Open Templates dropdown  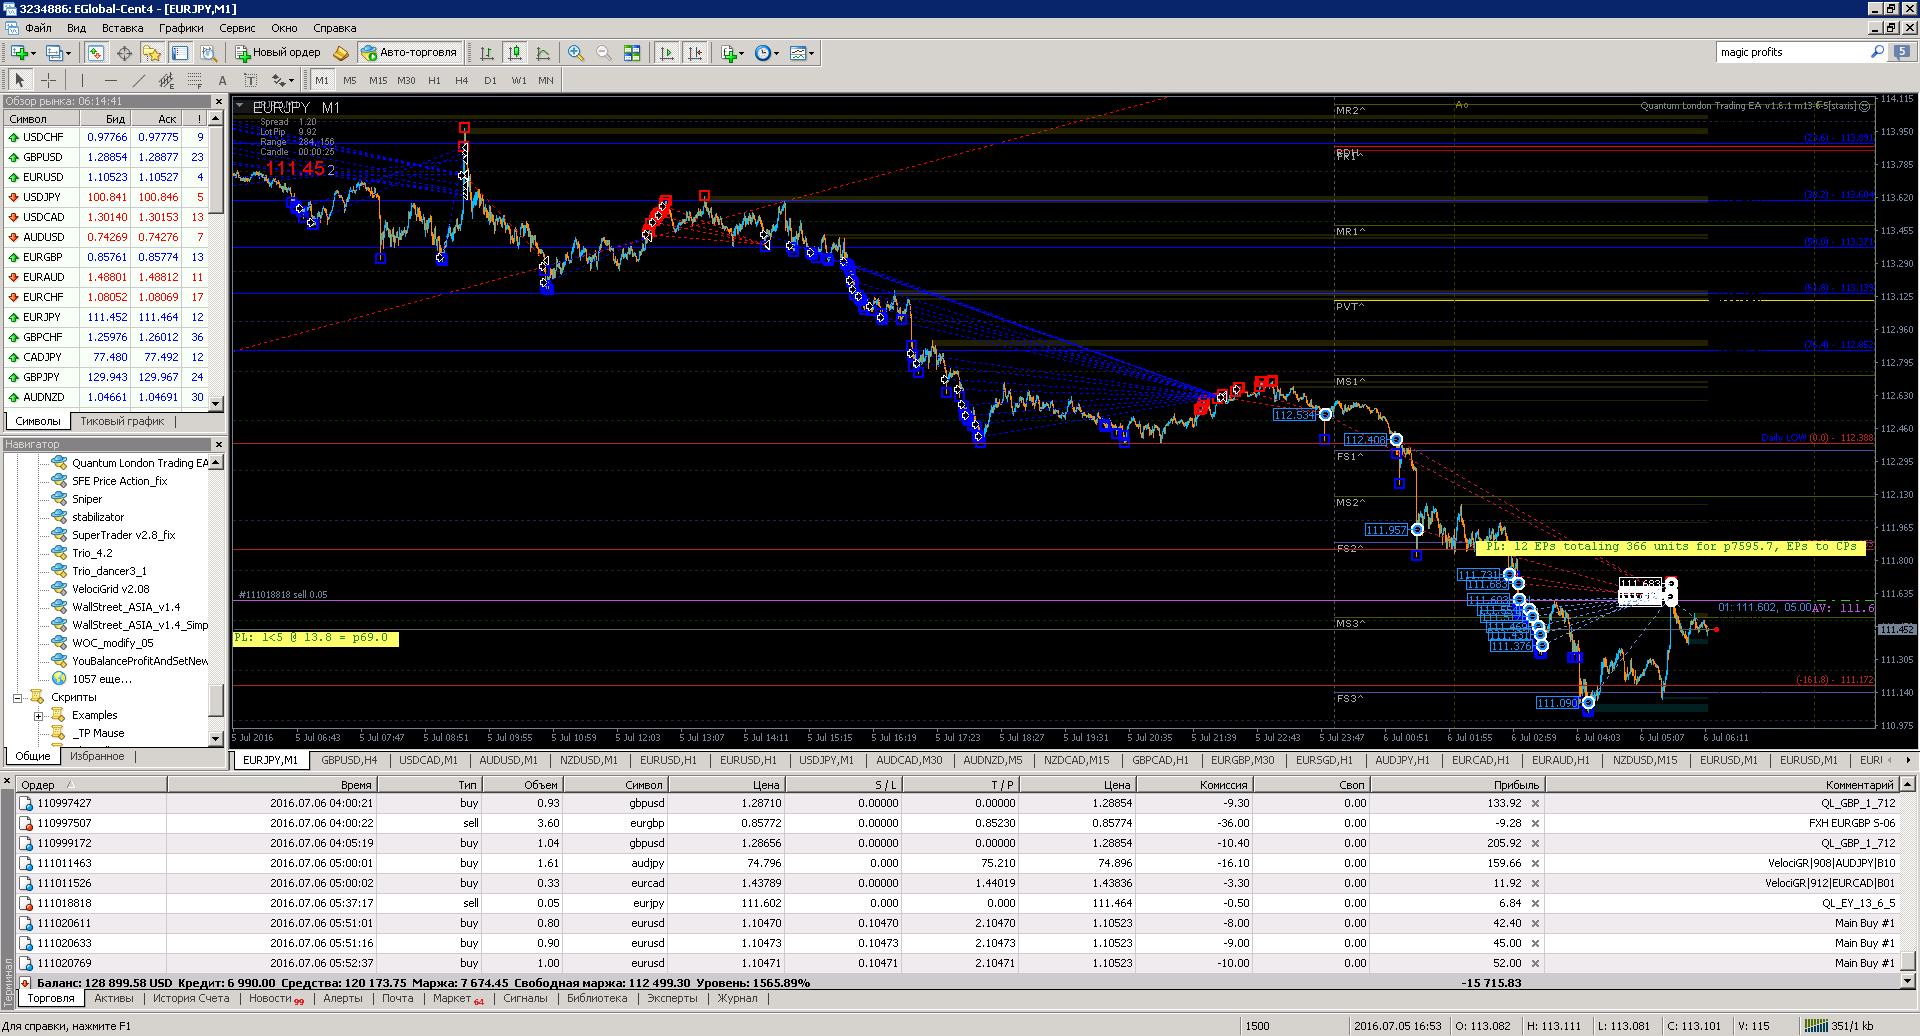[811, 53]
